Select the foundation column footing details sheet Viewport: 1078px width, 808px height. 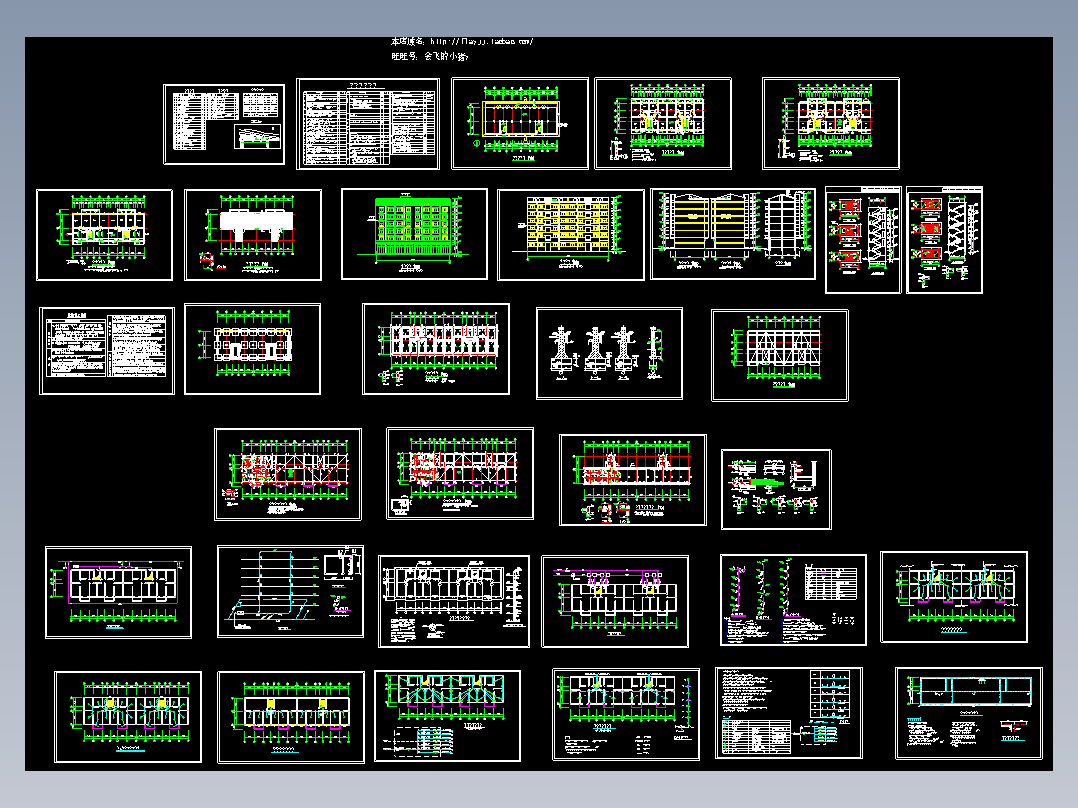pyautogui.click(x=609, y=353)
